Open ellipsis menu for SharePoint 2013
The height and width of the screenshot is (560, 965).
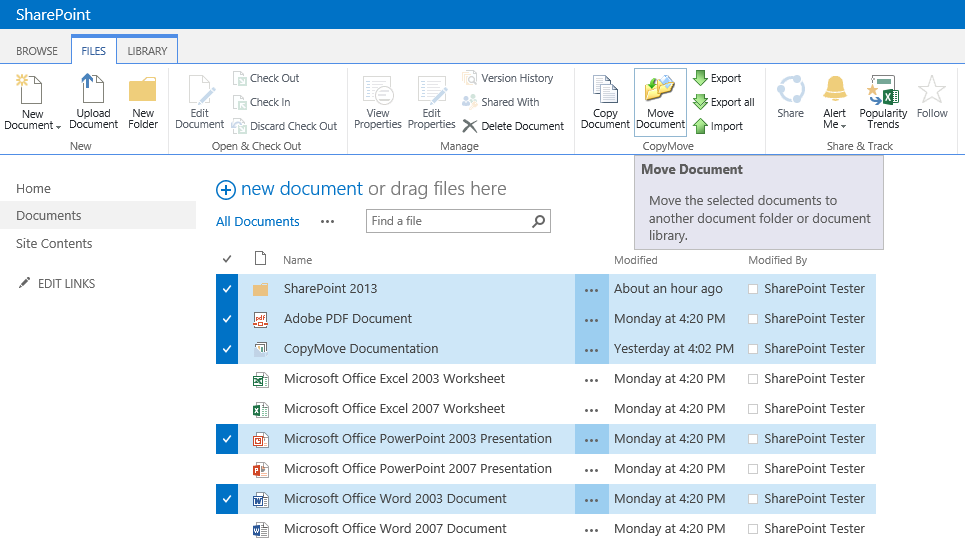[591, 289]
